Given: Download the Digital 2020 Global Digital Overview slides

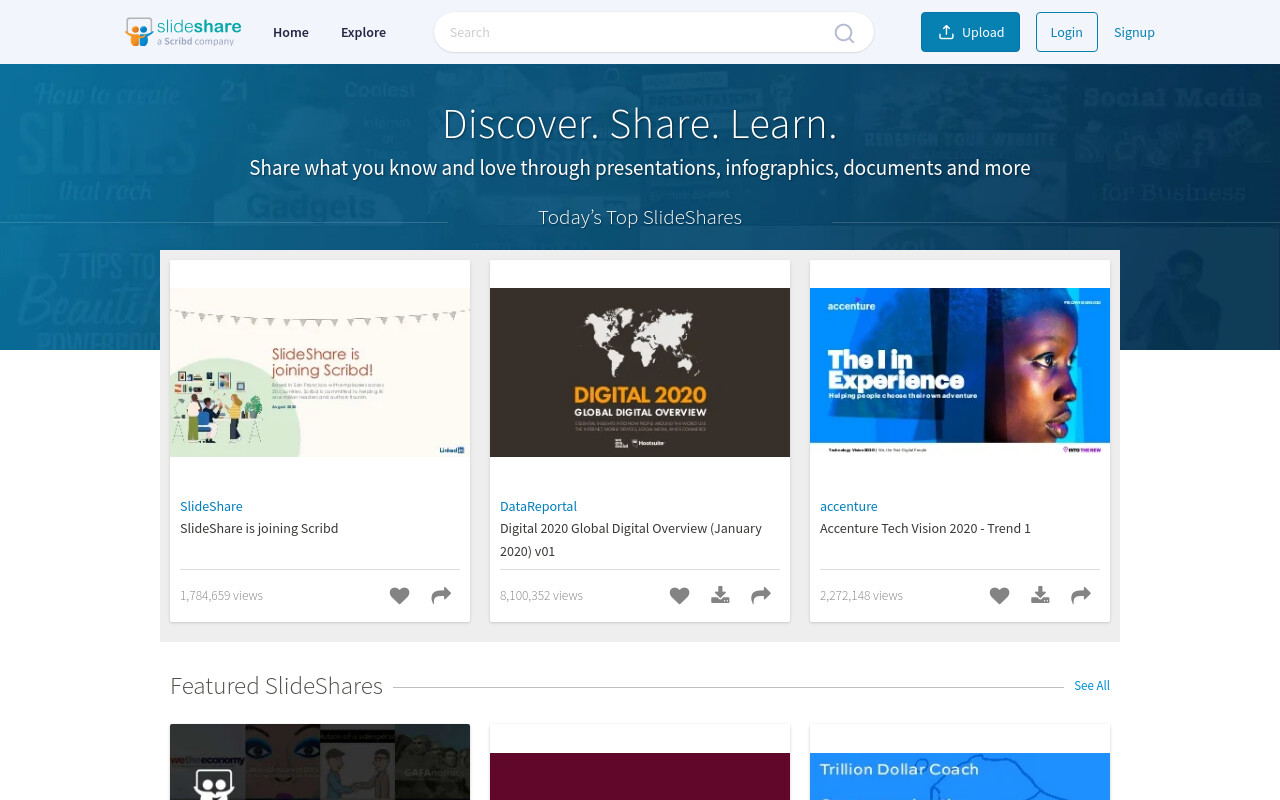Looking at the screenshot, I should [x=720, y=596].
